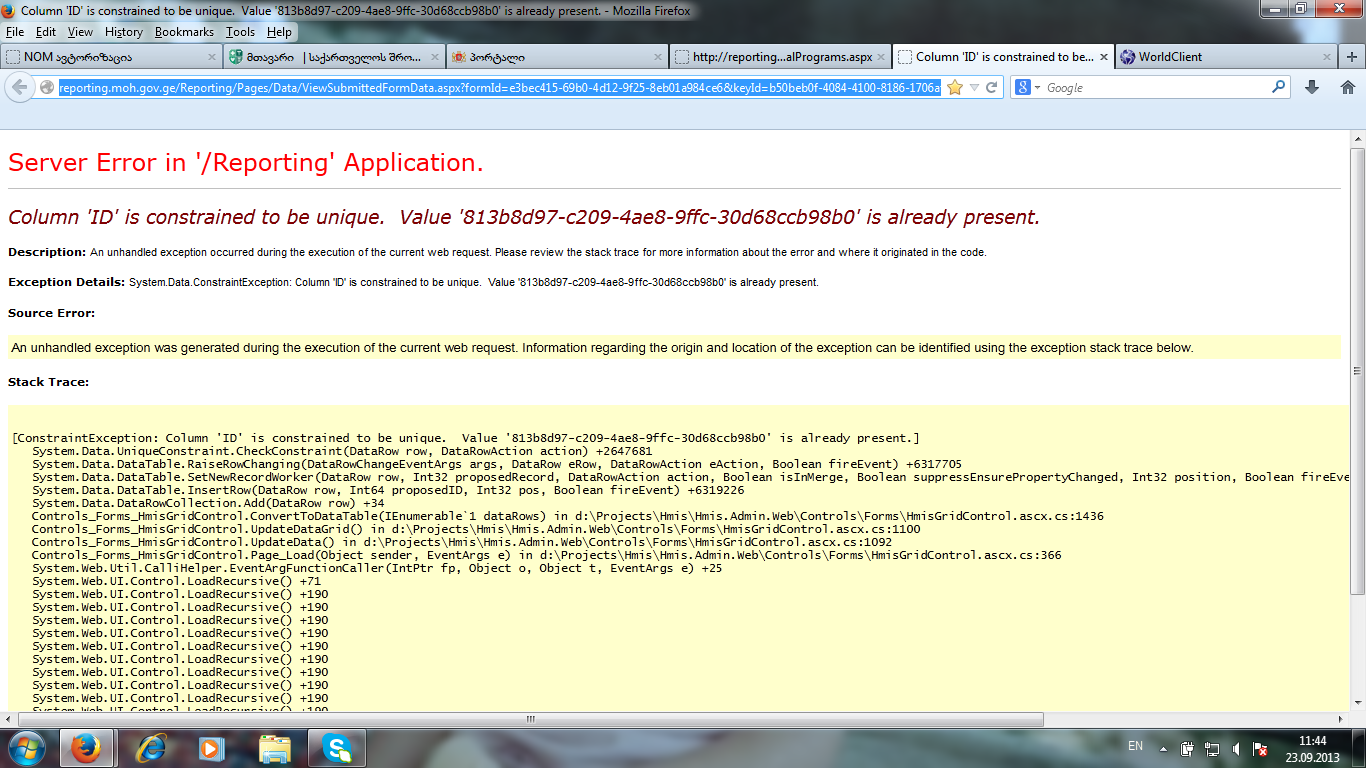Go to the Firefox Home page icon
The image size is (1366, 768).
tap(1346, 88)
